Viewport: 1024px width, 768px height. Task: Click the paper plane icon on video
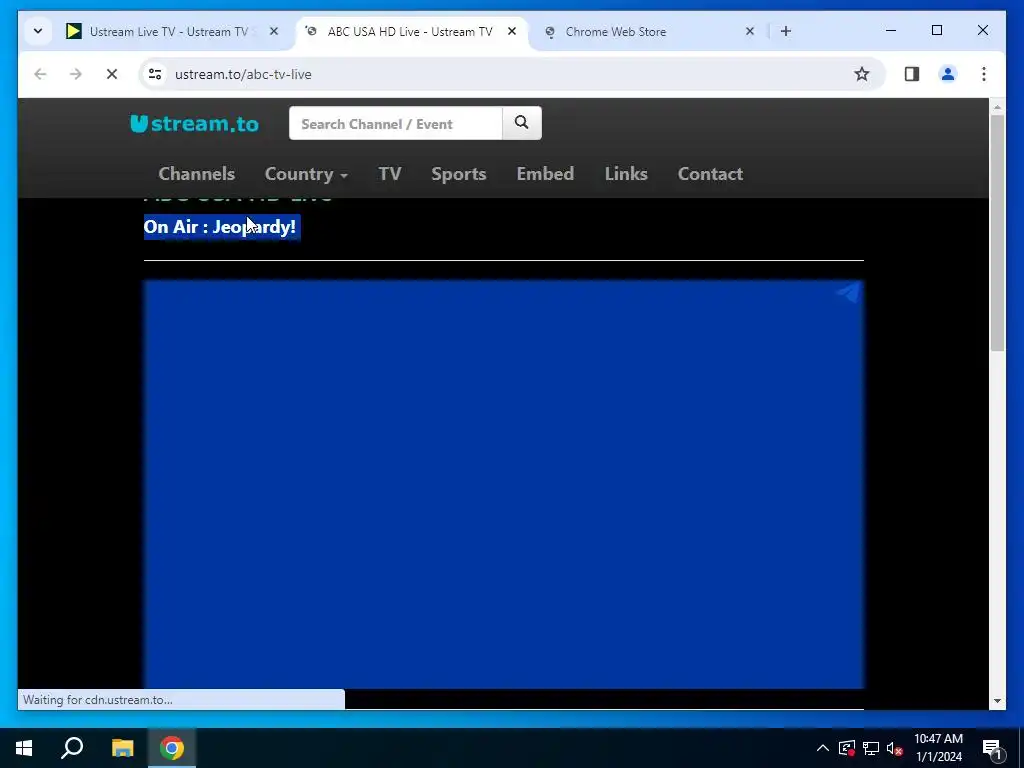pyautogui.click(x=848, y=292)
